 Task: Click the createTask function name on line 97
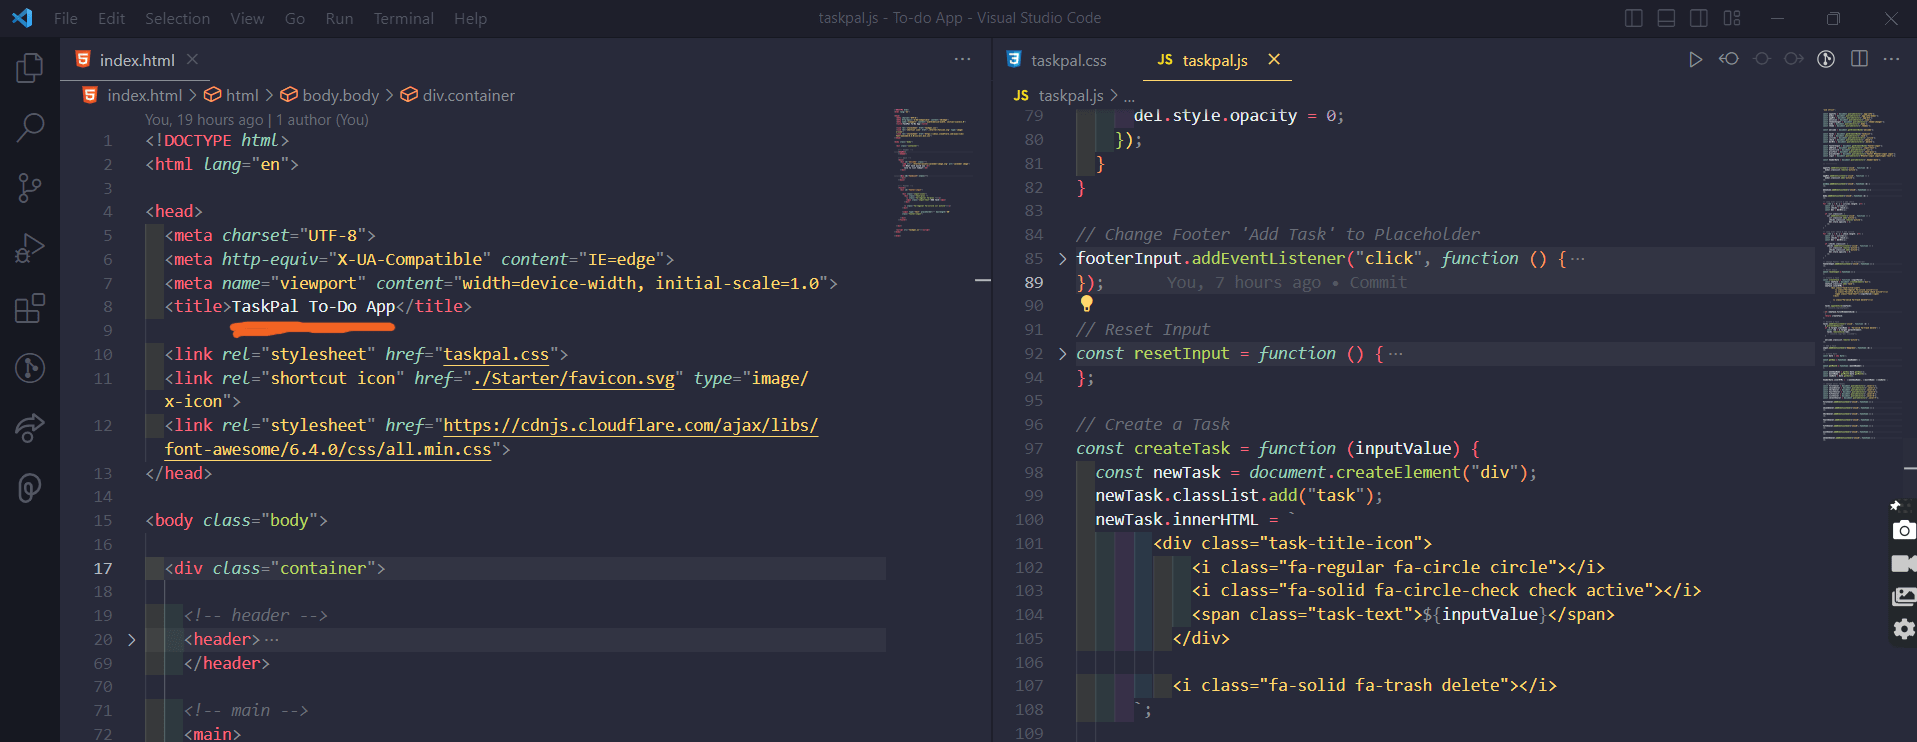point(1182,449)
